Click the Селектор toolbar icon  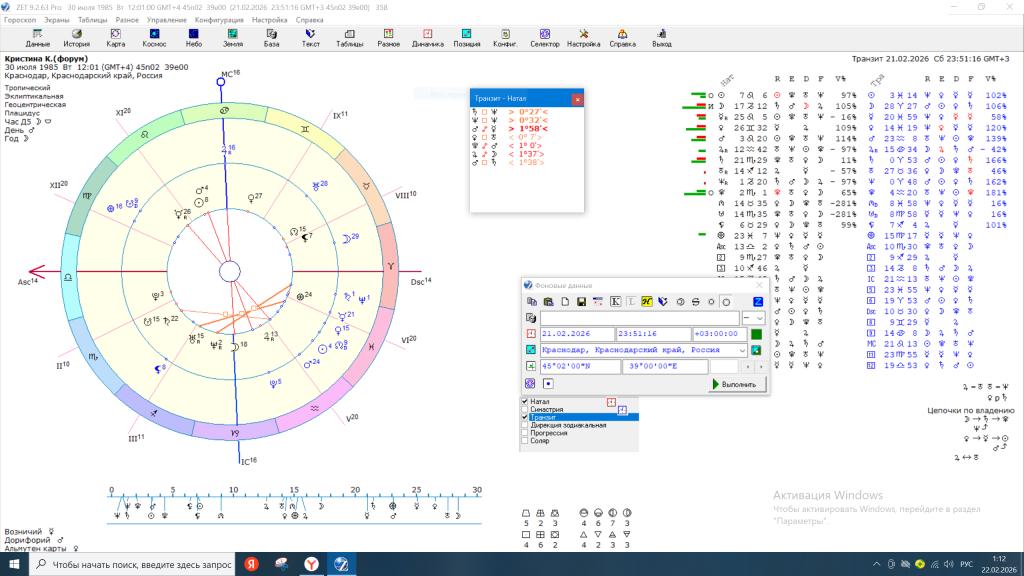click(544, 38)
